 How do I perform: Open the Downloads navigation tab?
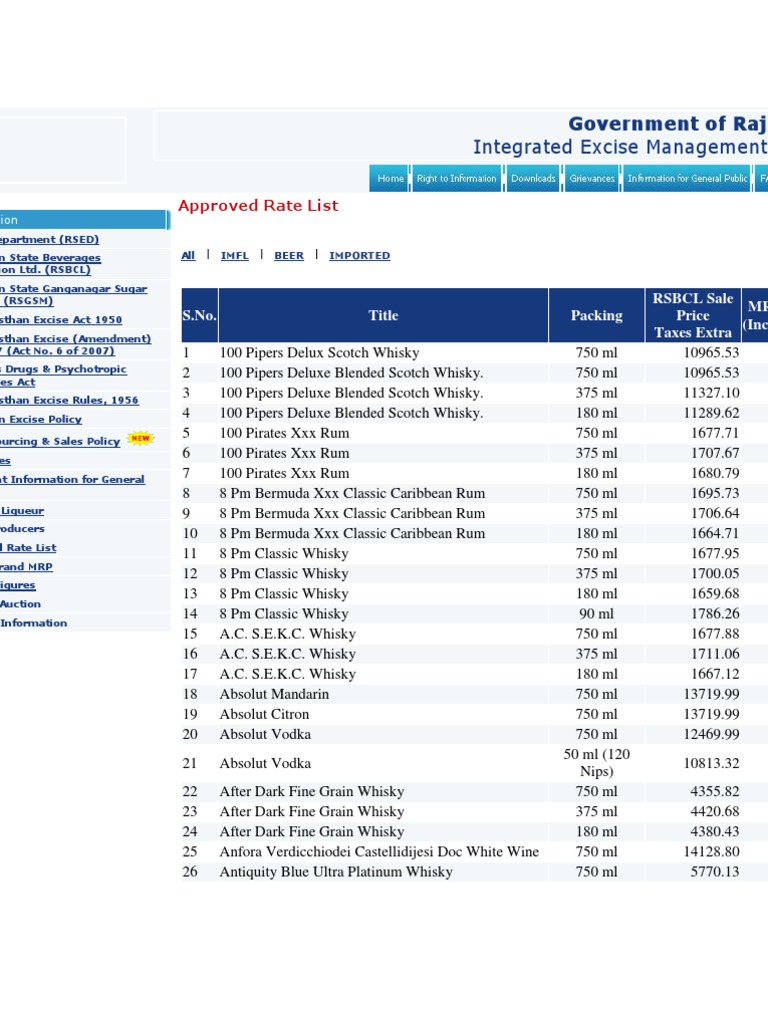533,179
